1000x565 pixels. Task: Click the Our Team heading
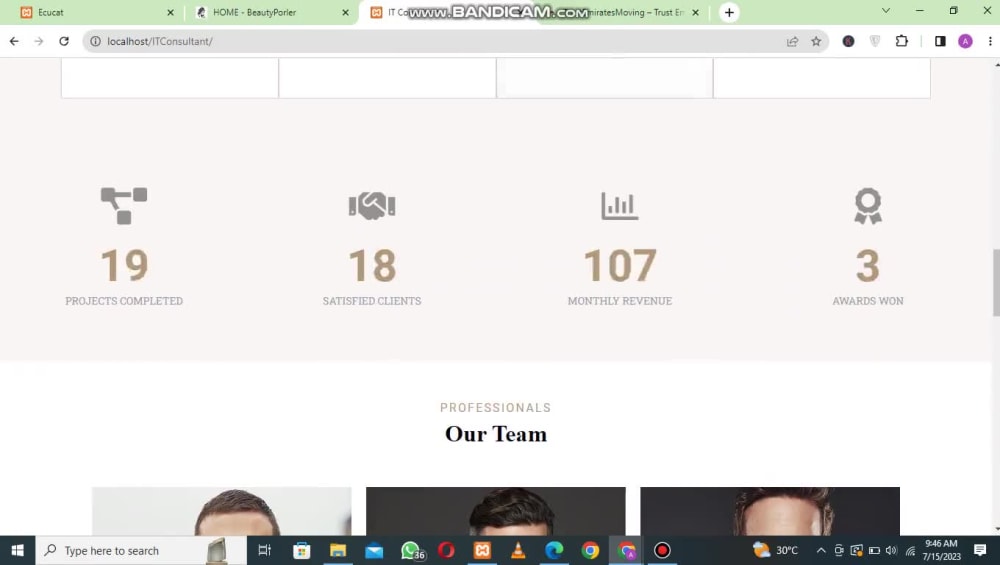coord(496,434)
